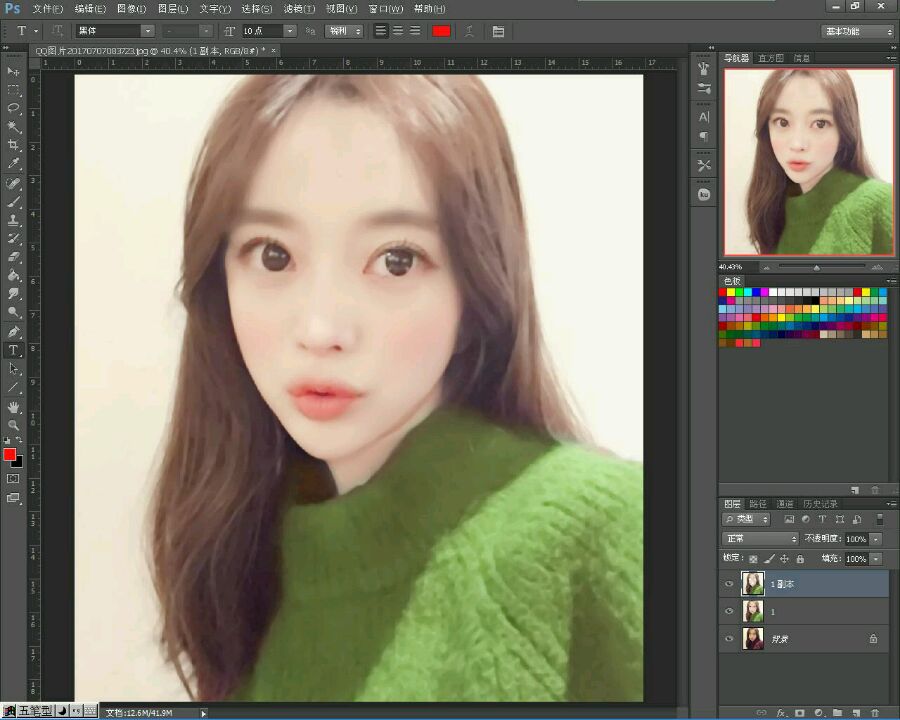Open the character panel toggle icon

498,31
